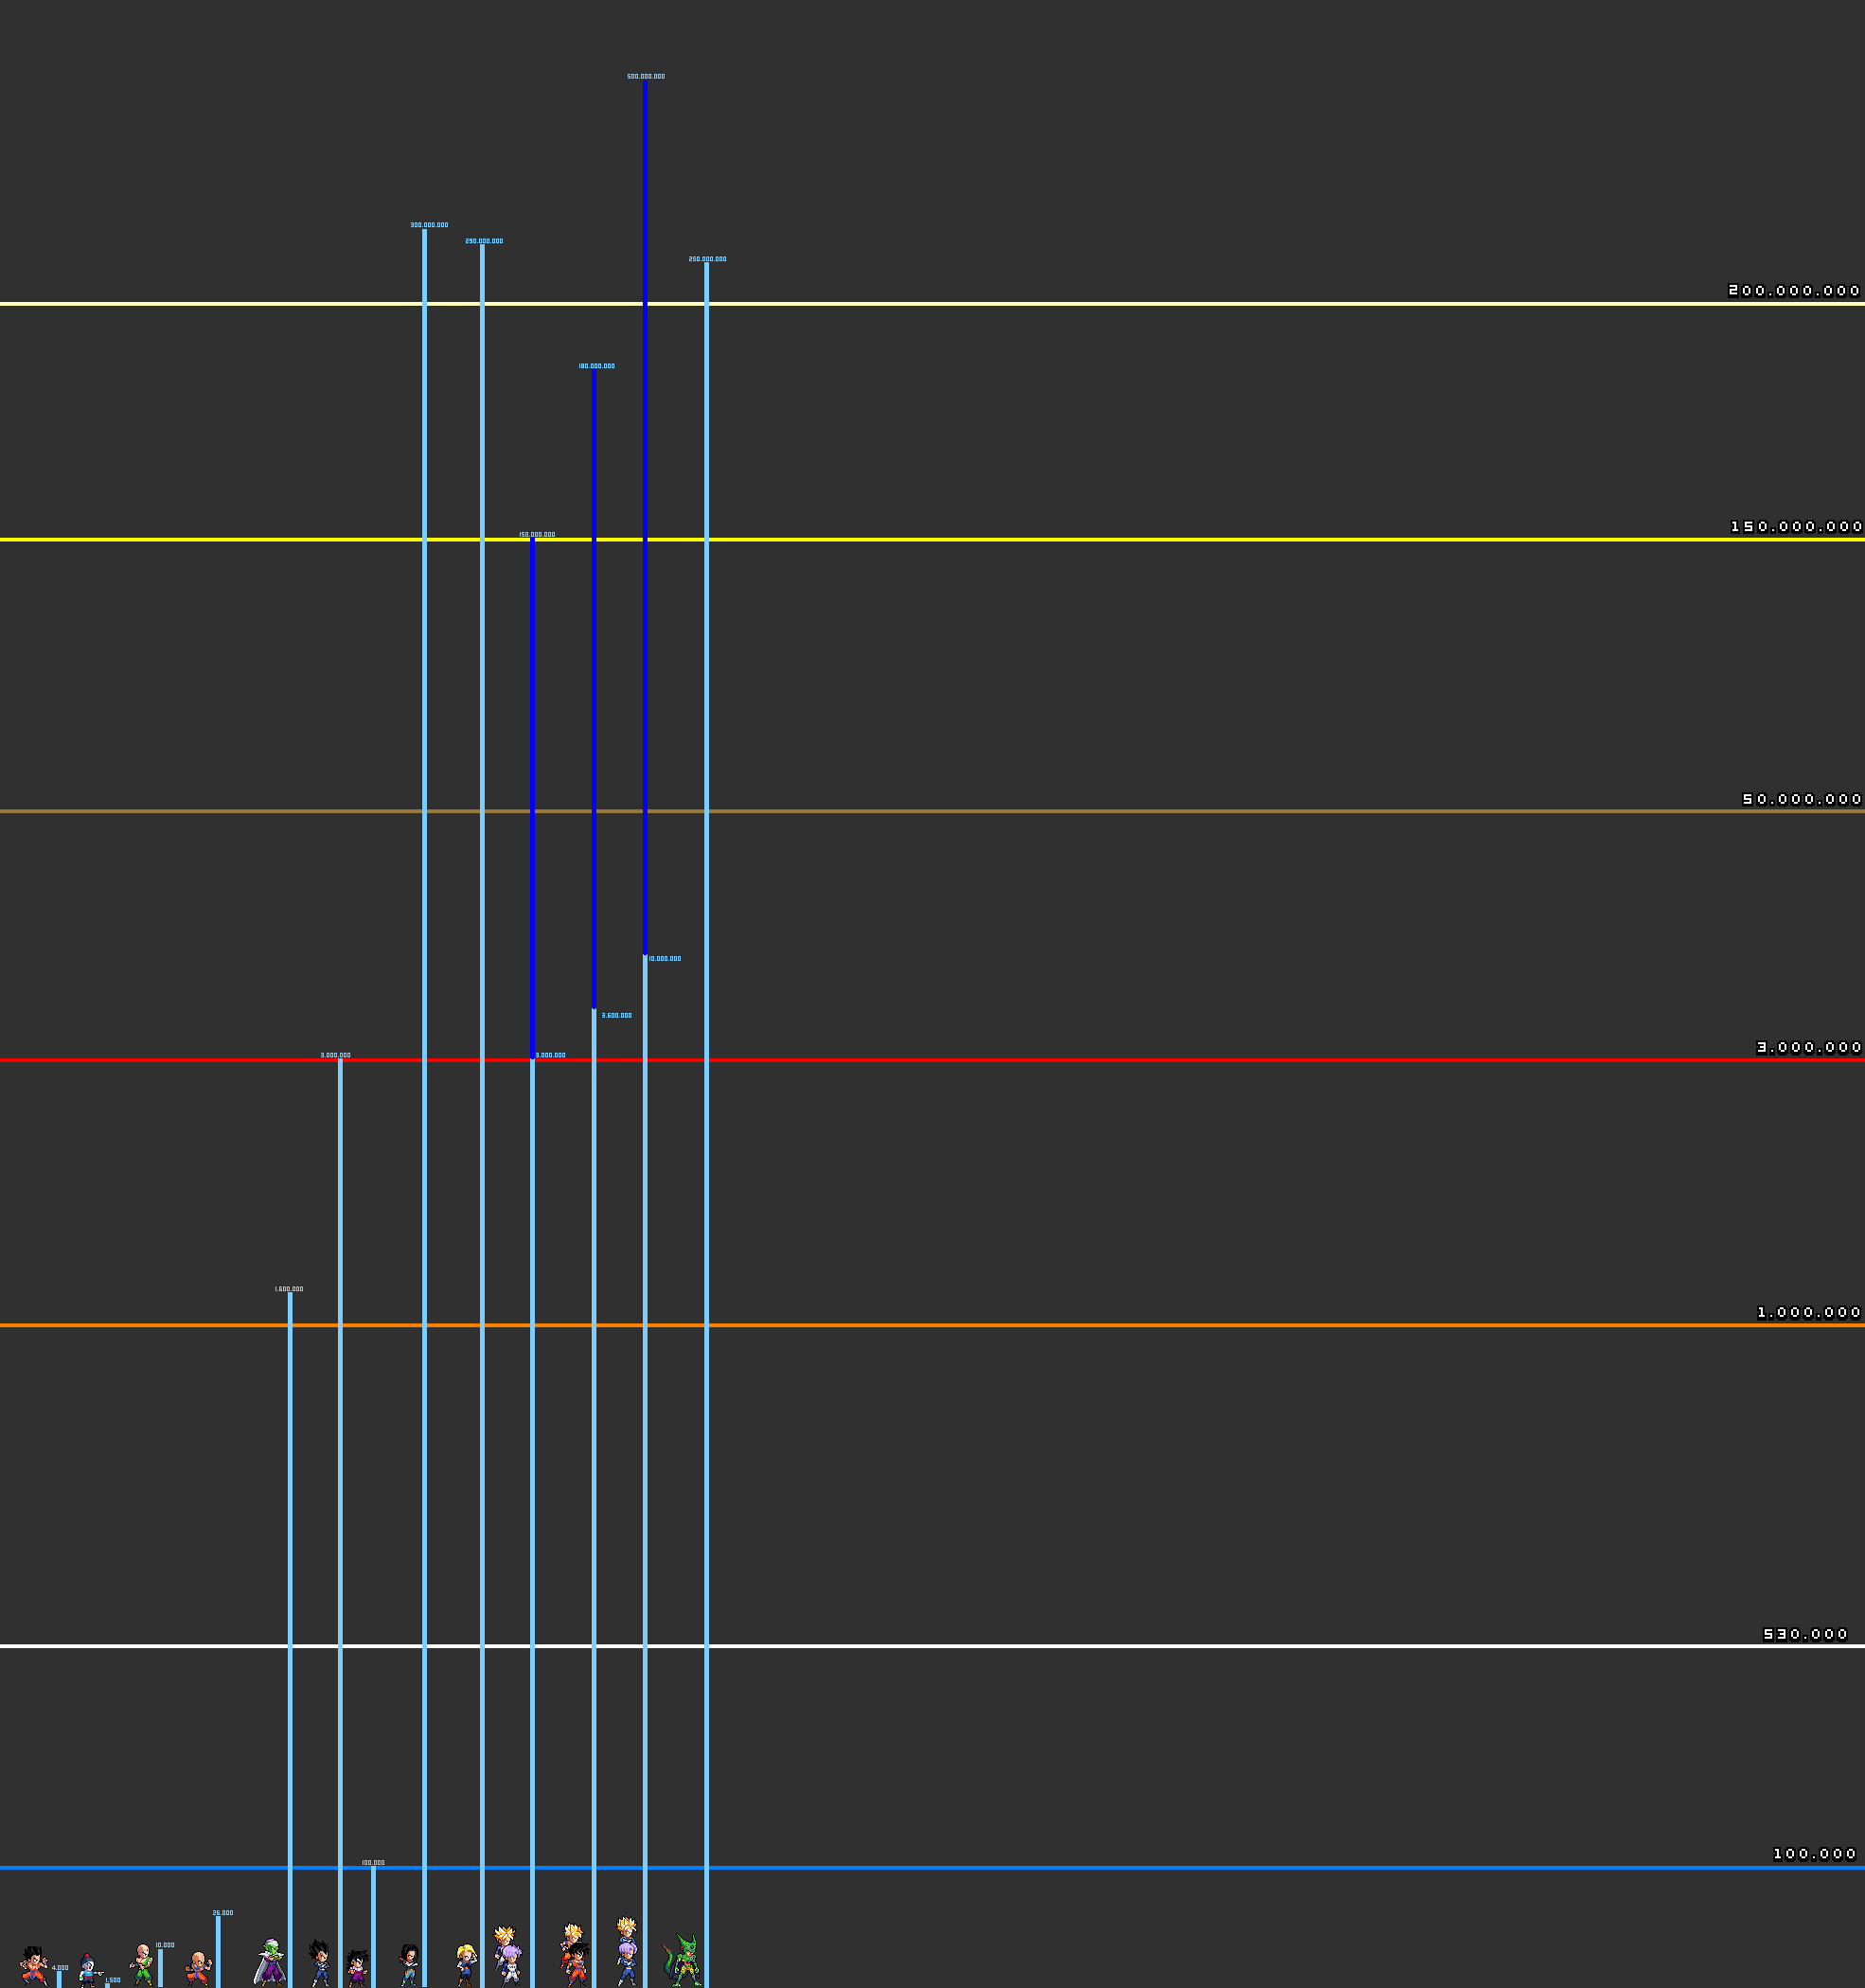The width and height of the screenshot is (1865, 1988).
Task: Click the 26.000 label above Krillin's bar
Action: point(223,1913)
